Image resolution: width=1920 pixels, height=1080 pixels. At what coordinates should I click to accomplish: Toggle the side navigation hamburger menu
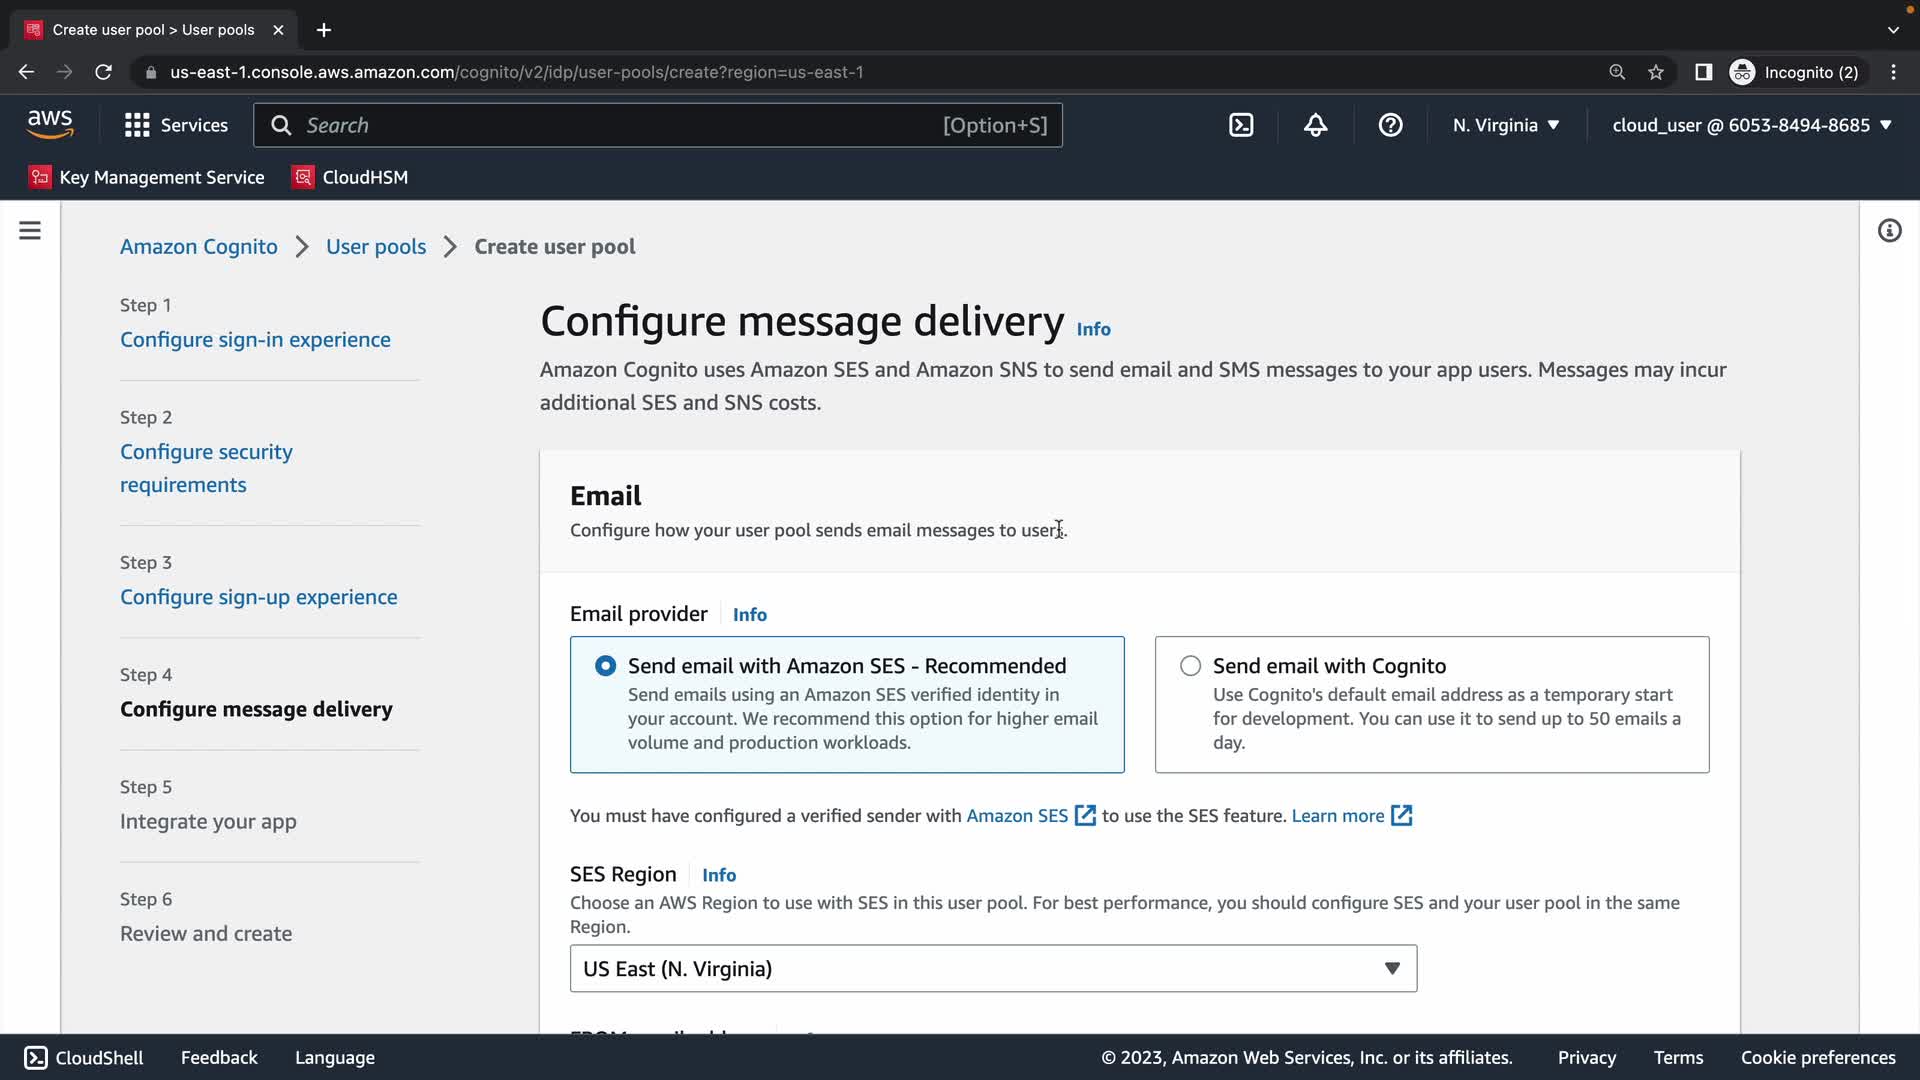coord(30,231)
